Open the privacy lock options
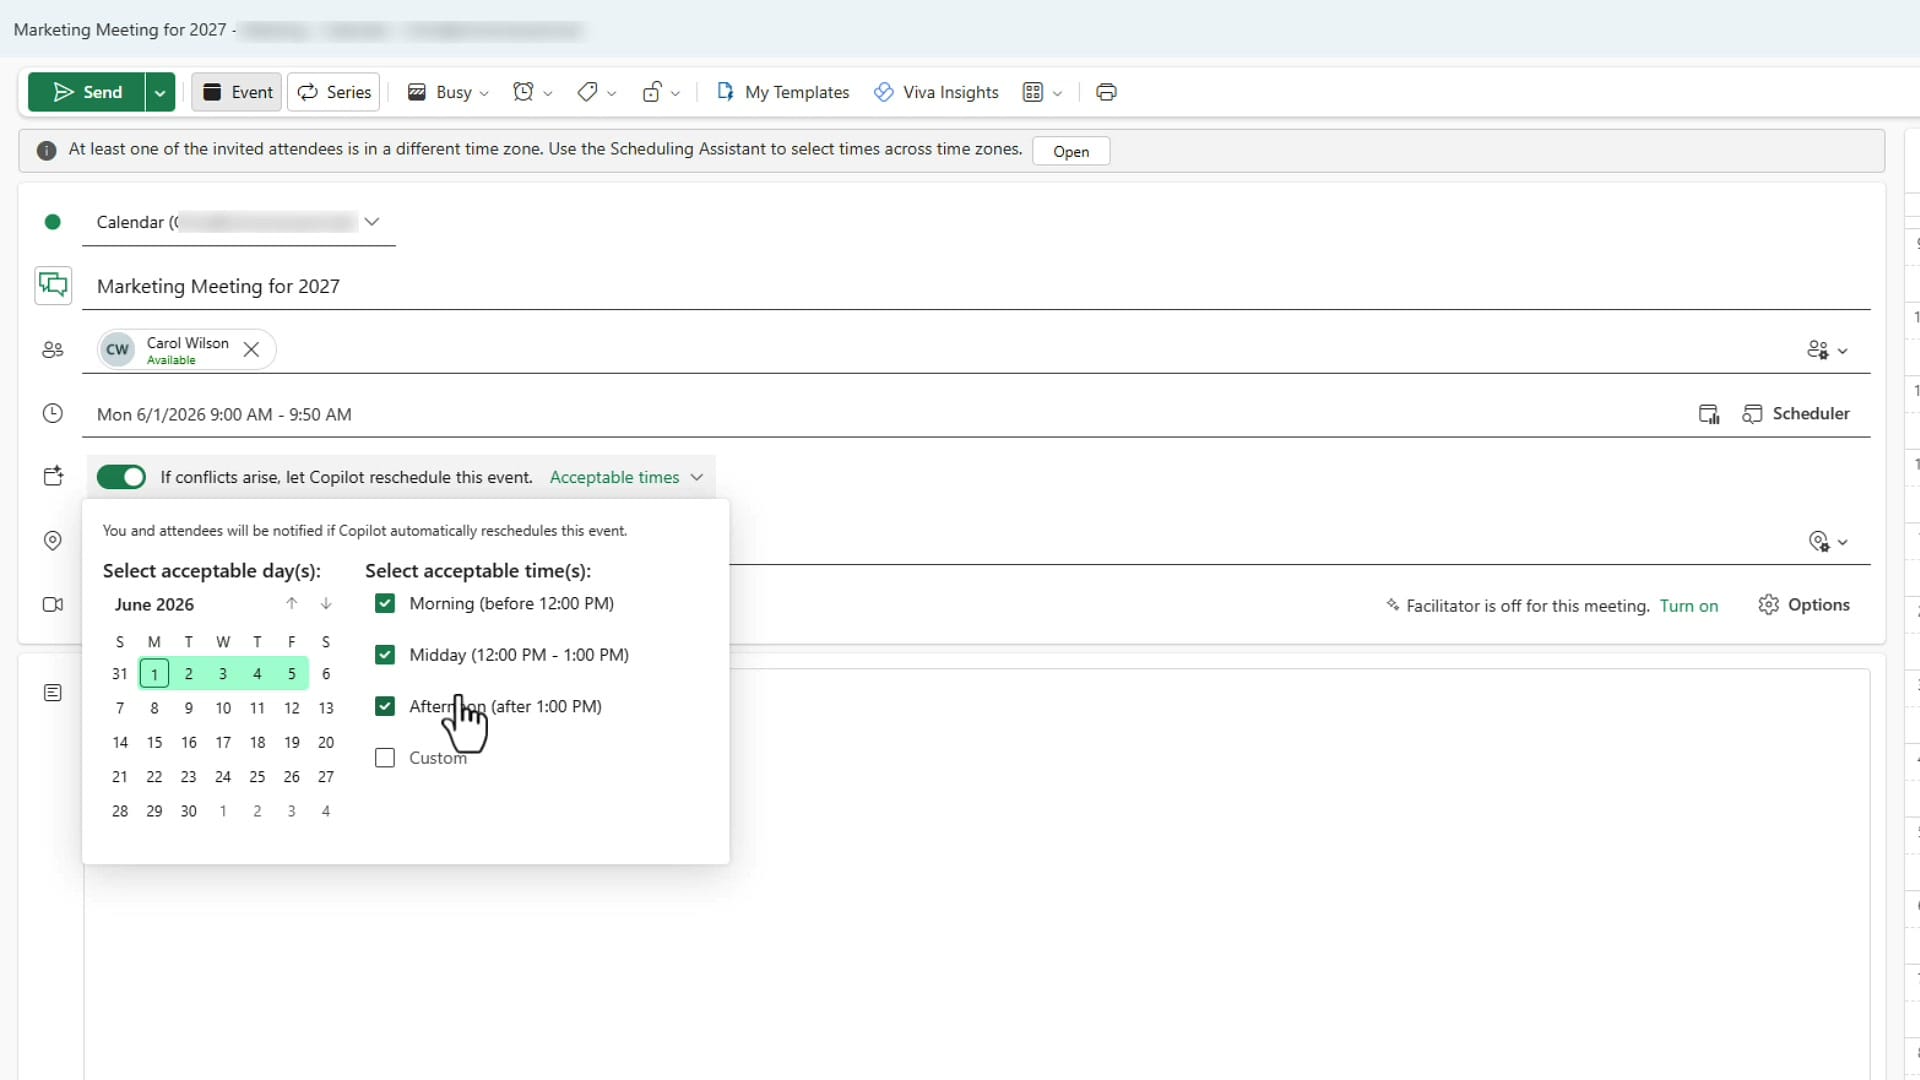This screenshot has width=1920, height=1080. pos(661,92)
